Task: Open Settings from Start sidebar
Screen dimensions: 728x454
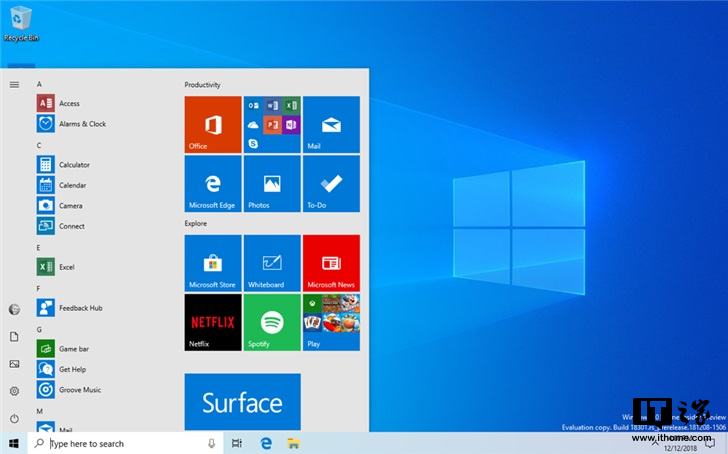Action: click(14, 391)
